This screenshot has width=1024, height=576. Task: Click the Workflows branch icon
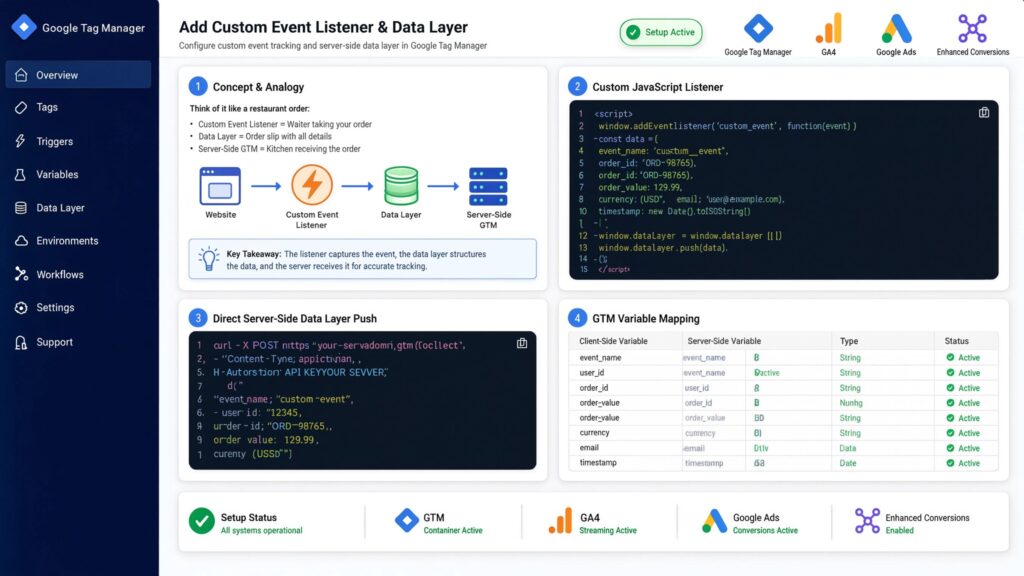(21, 274)
